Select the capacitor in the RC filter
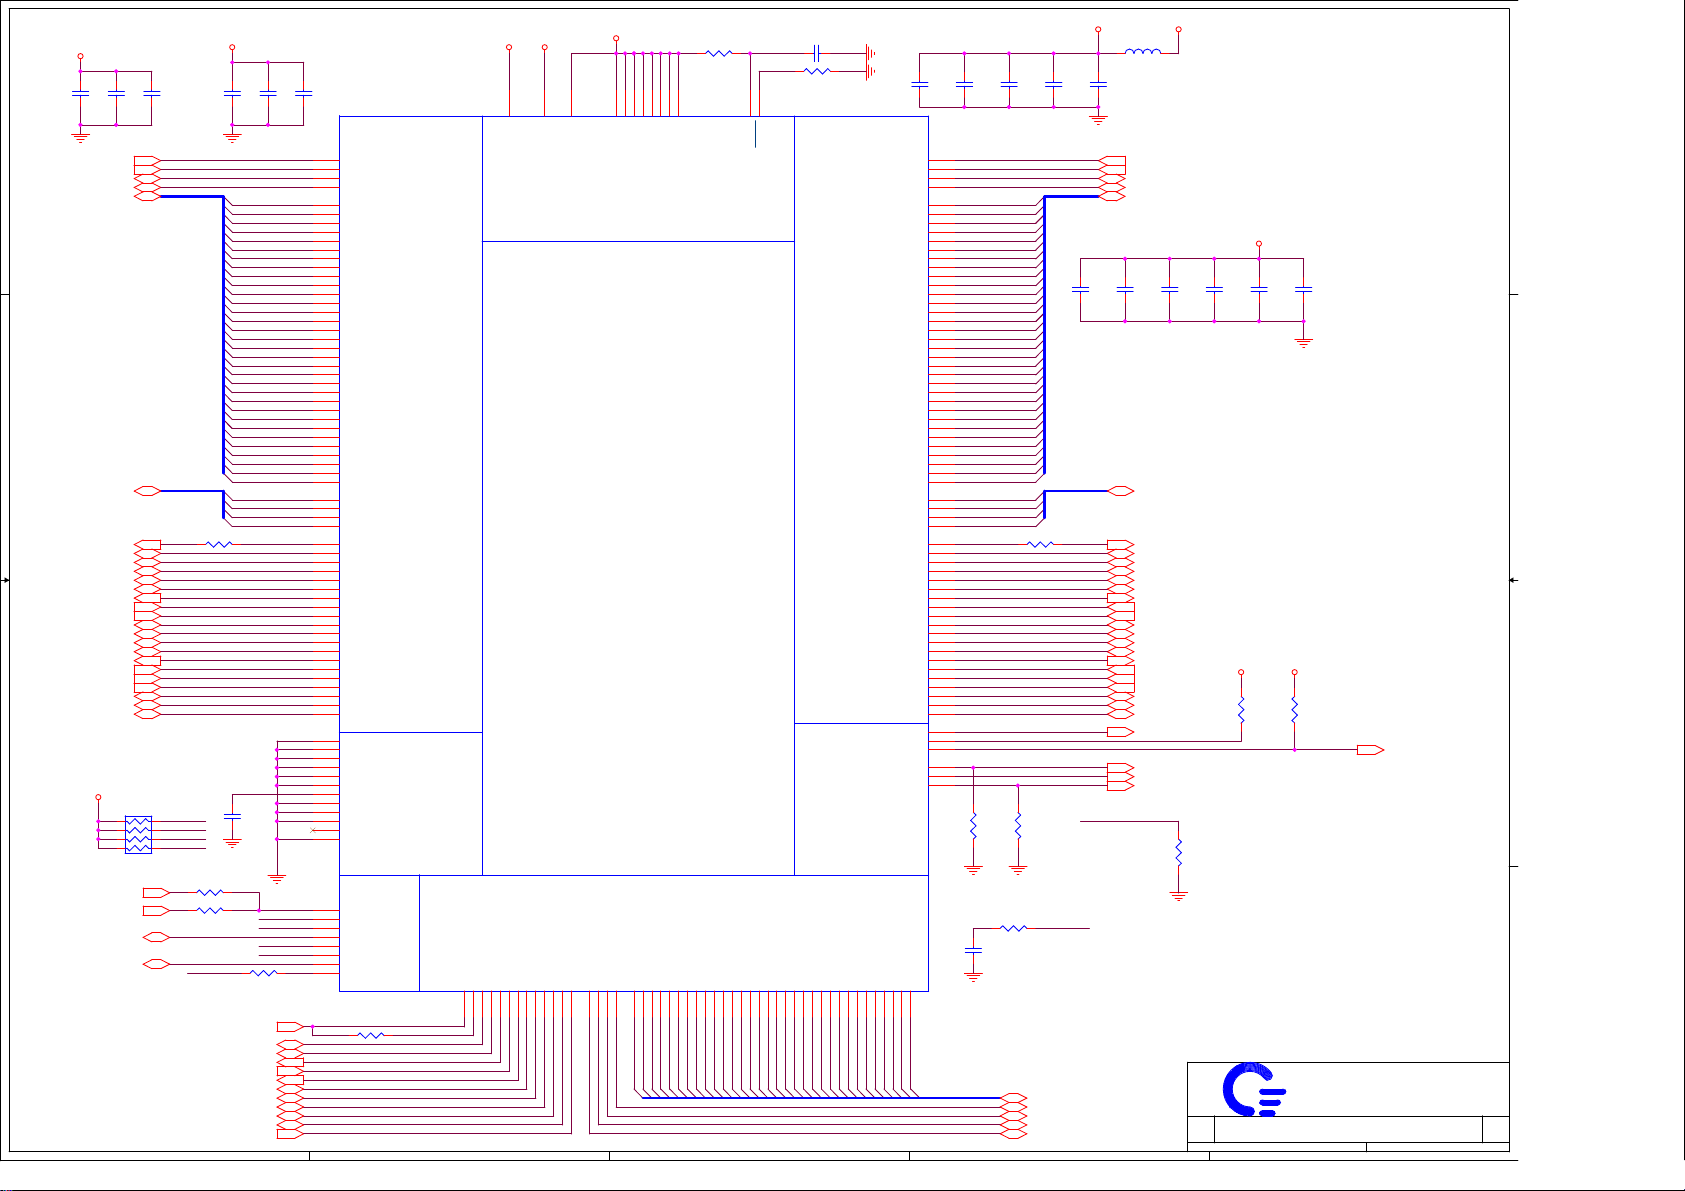The height and width of the screenshot is (1191, 1685). [973, 949]
